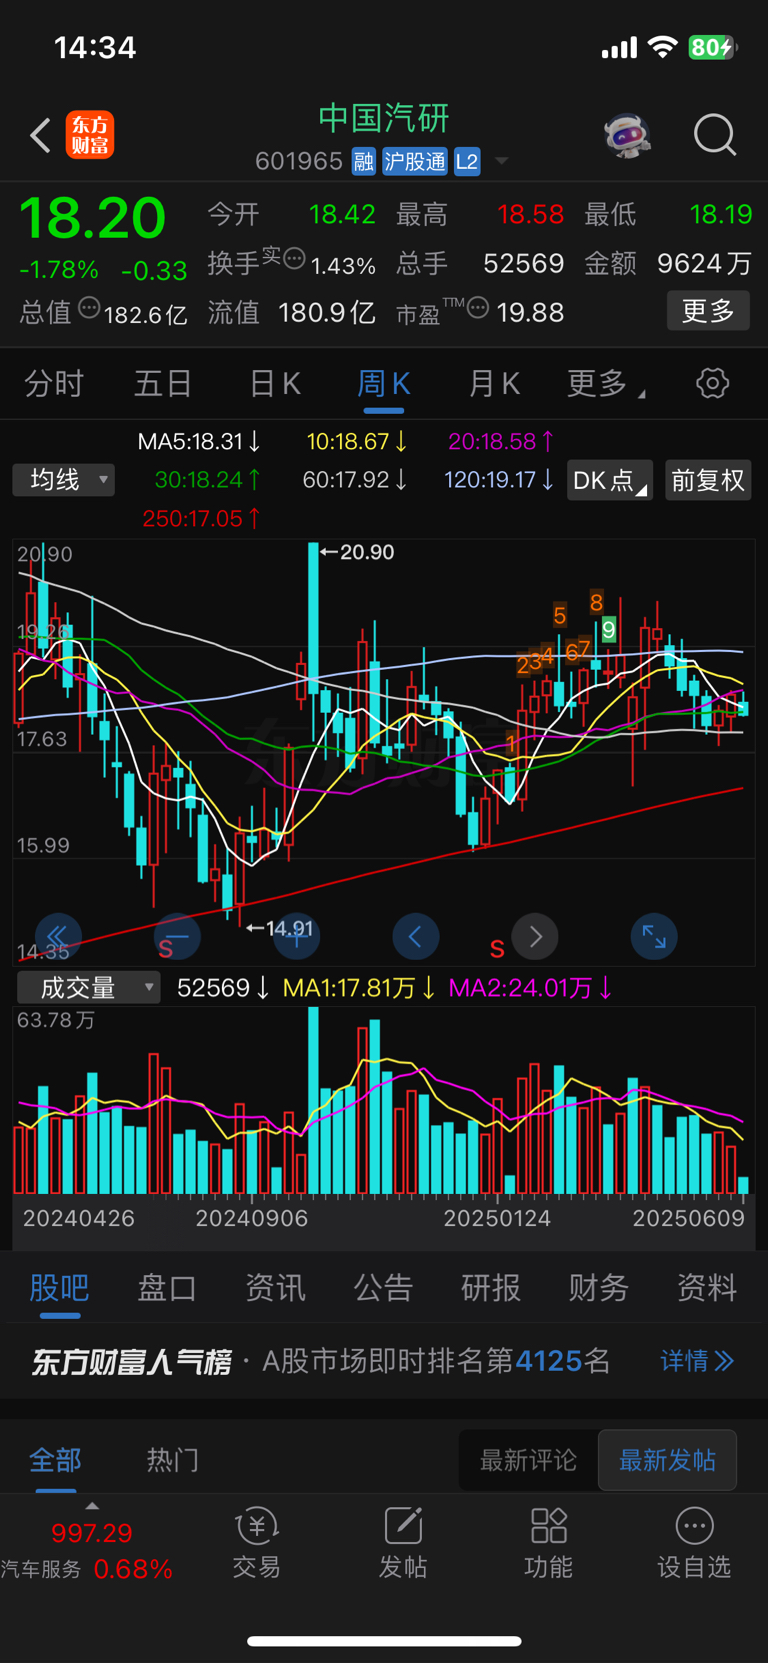Open 更多 quote details button
Screen dimensions: 768x1663
click(x=708, y=311)
